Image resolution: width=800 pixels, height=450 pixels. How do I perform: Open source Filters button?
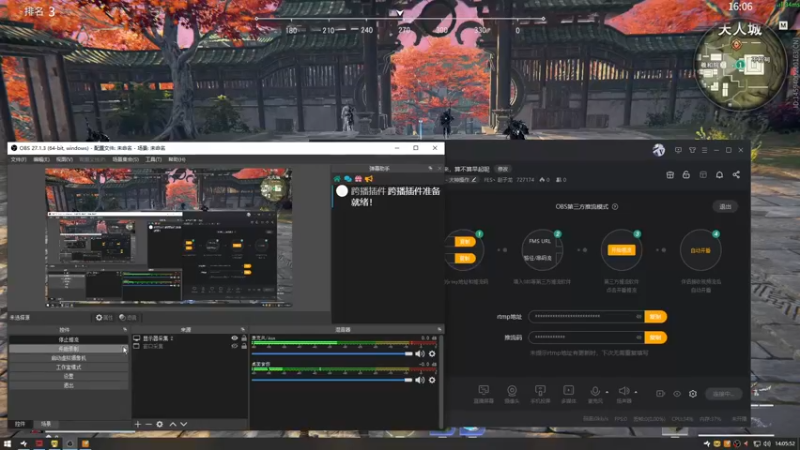coord(128,317)
